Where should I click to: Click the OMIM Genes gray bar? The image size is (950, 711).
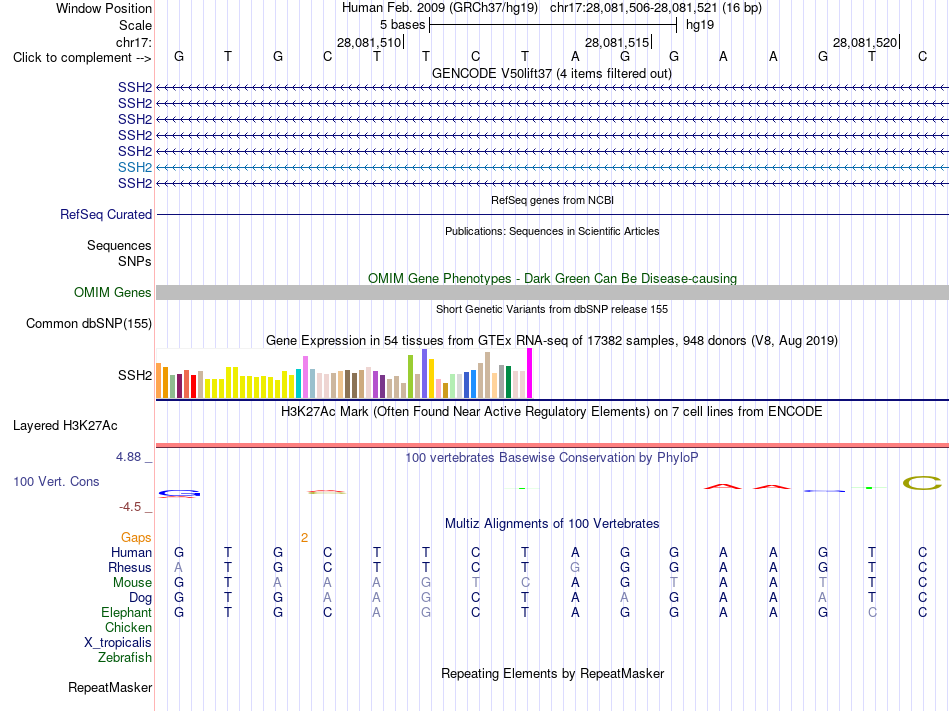(552, 293)
